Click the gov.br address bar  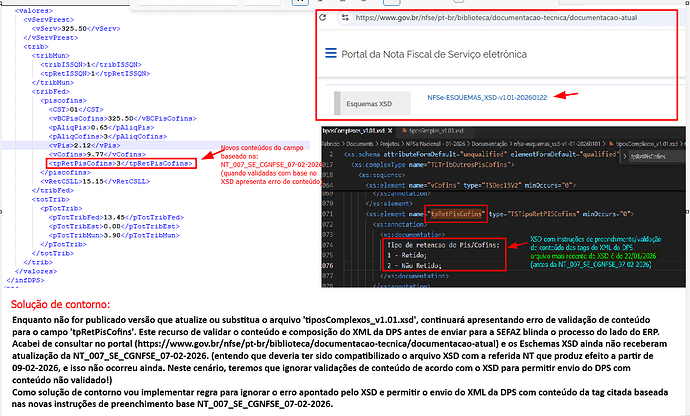(480, 17)
